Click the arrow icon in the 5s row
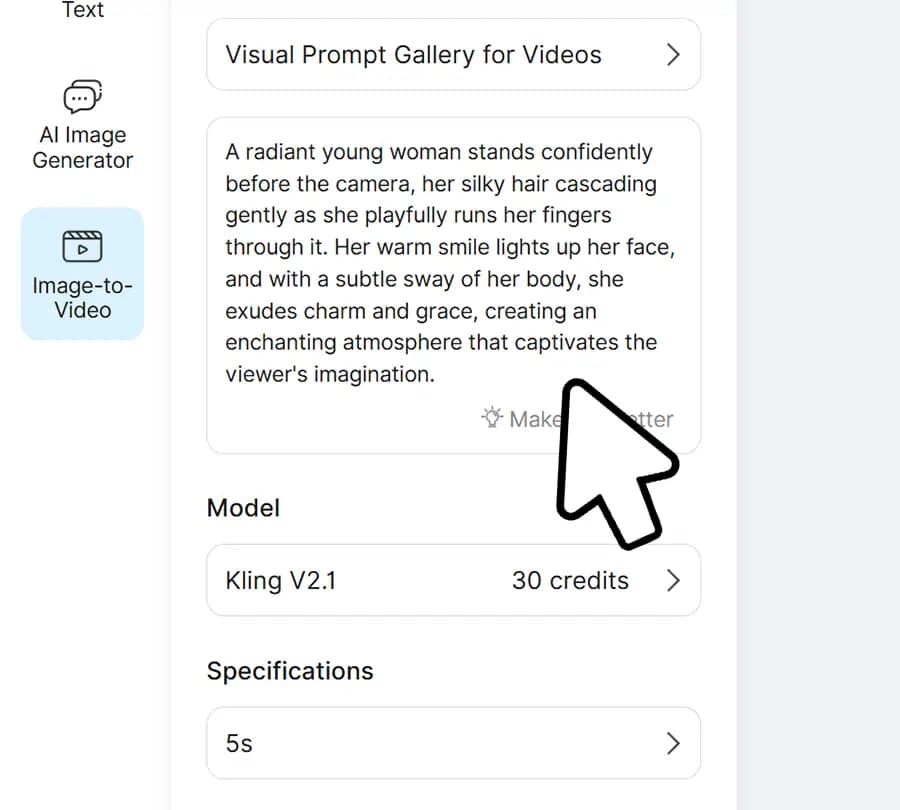Viewport: 900px width, 810px height. pos(673,743)
